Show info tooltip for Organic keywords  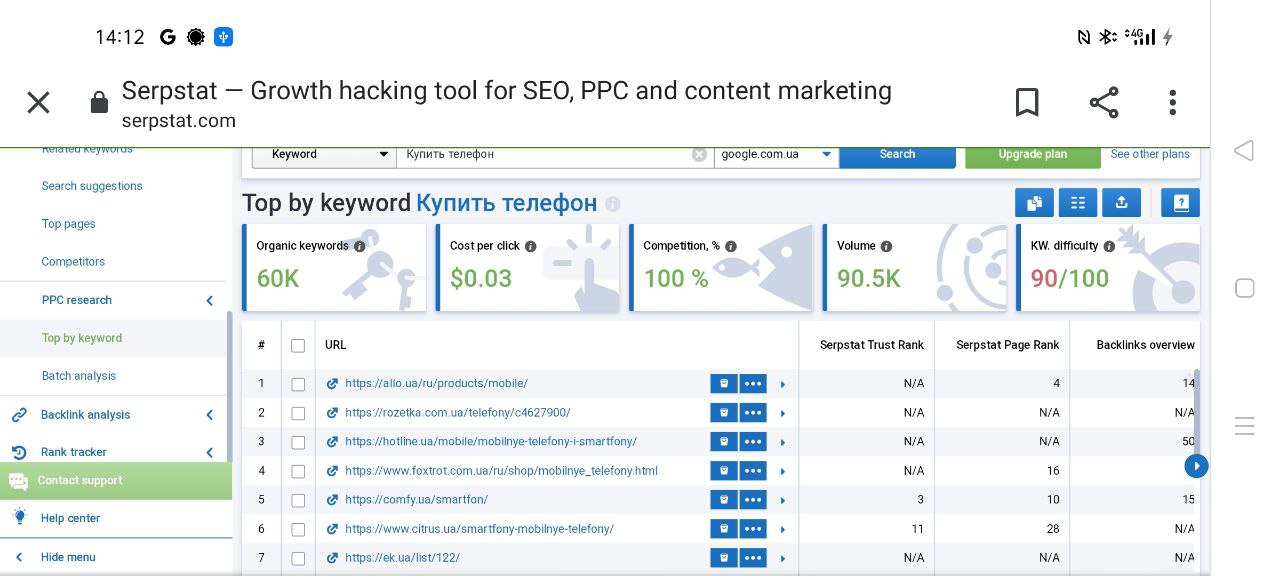point(360,246)
